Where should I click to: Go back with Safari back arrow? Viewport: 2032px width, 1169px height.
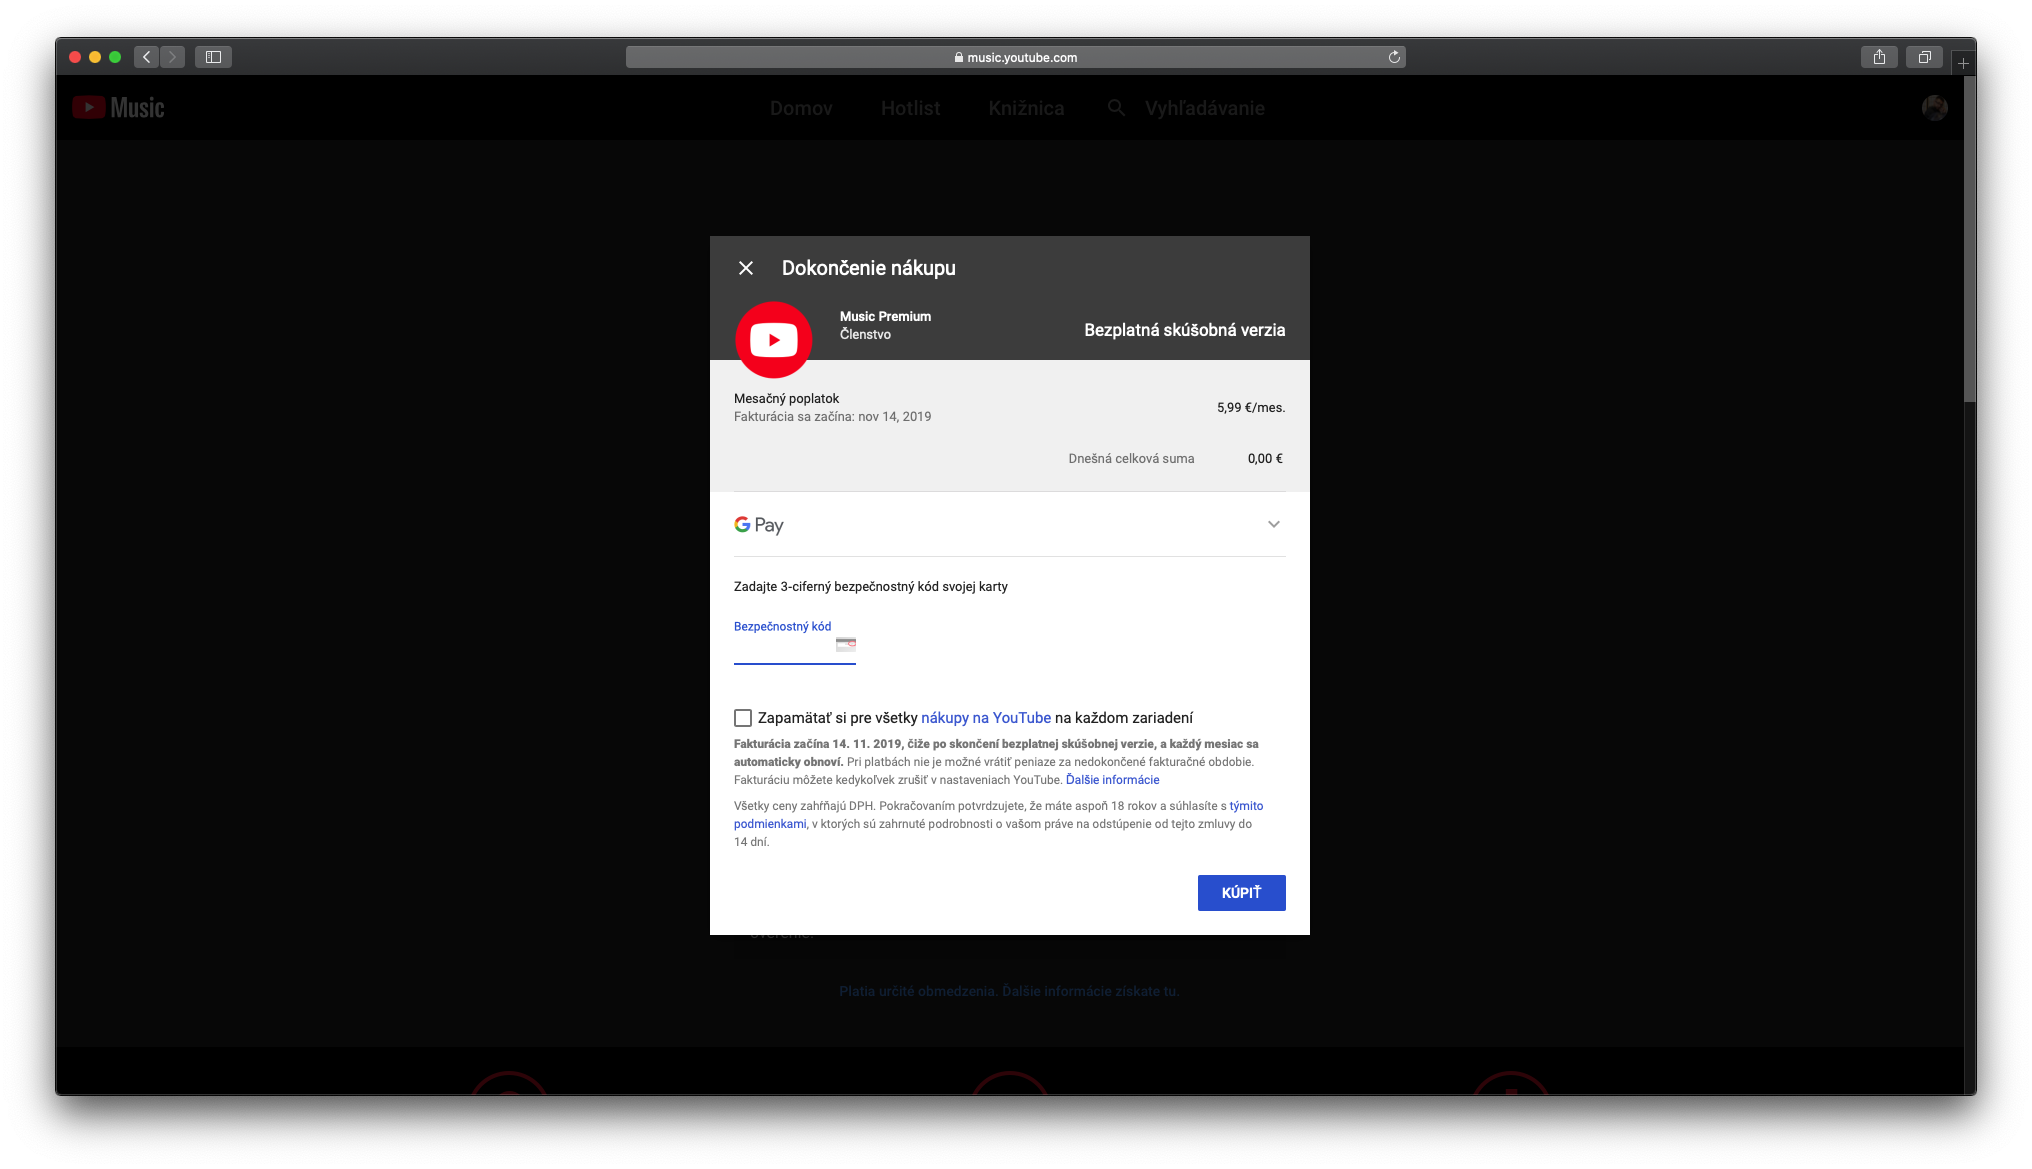(x=147, y=57)
